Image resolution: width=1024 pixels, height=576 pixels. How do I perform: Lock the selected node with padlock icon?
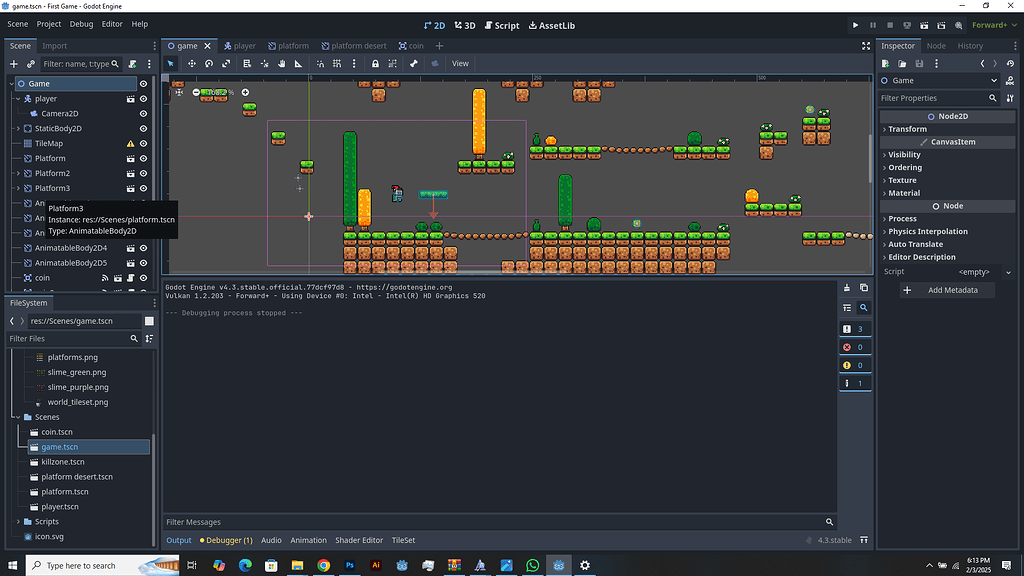coord(375,63)
